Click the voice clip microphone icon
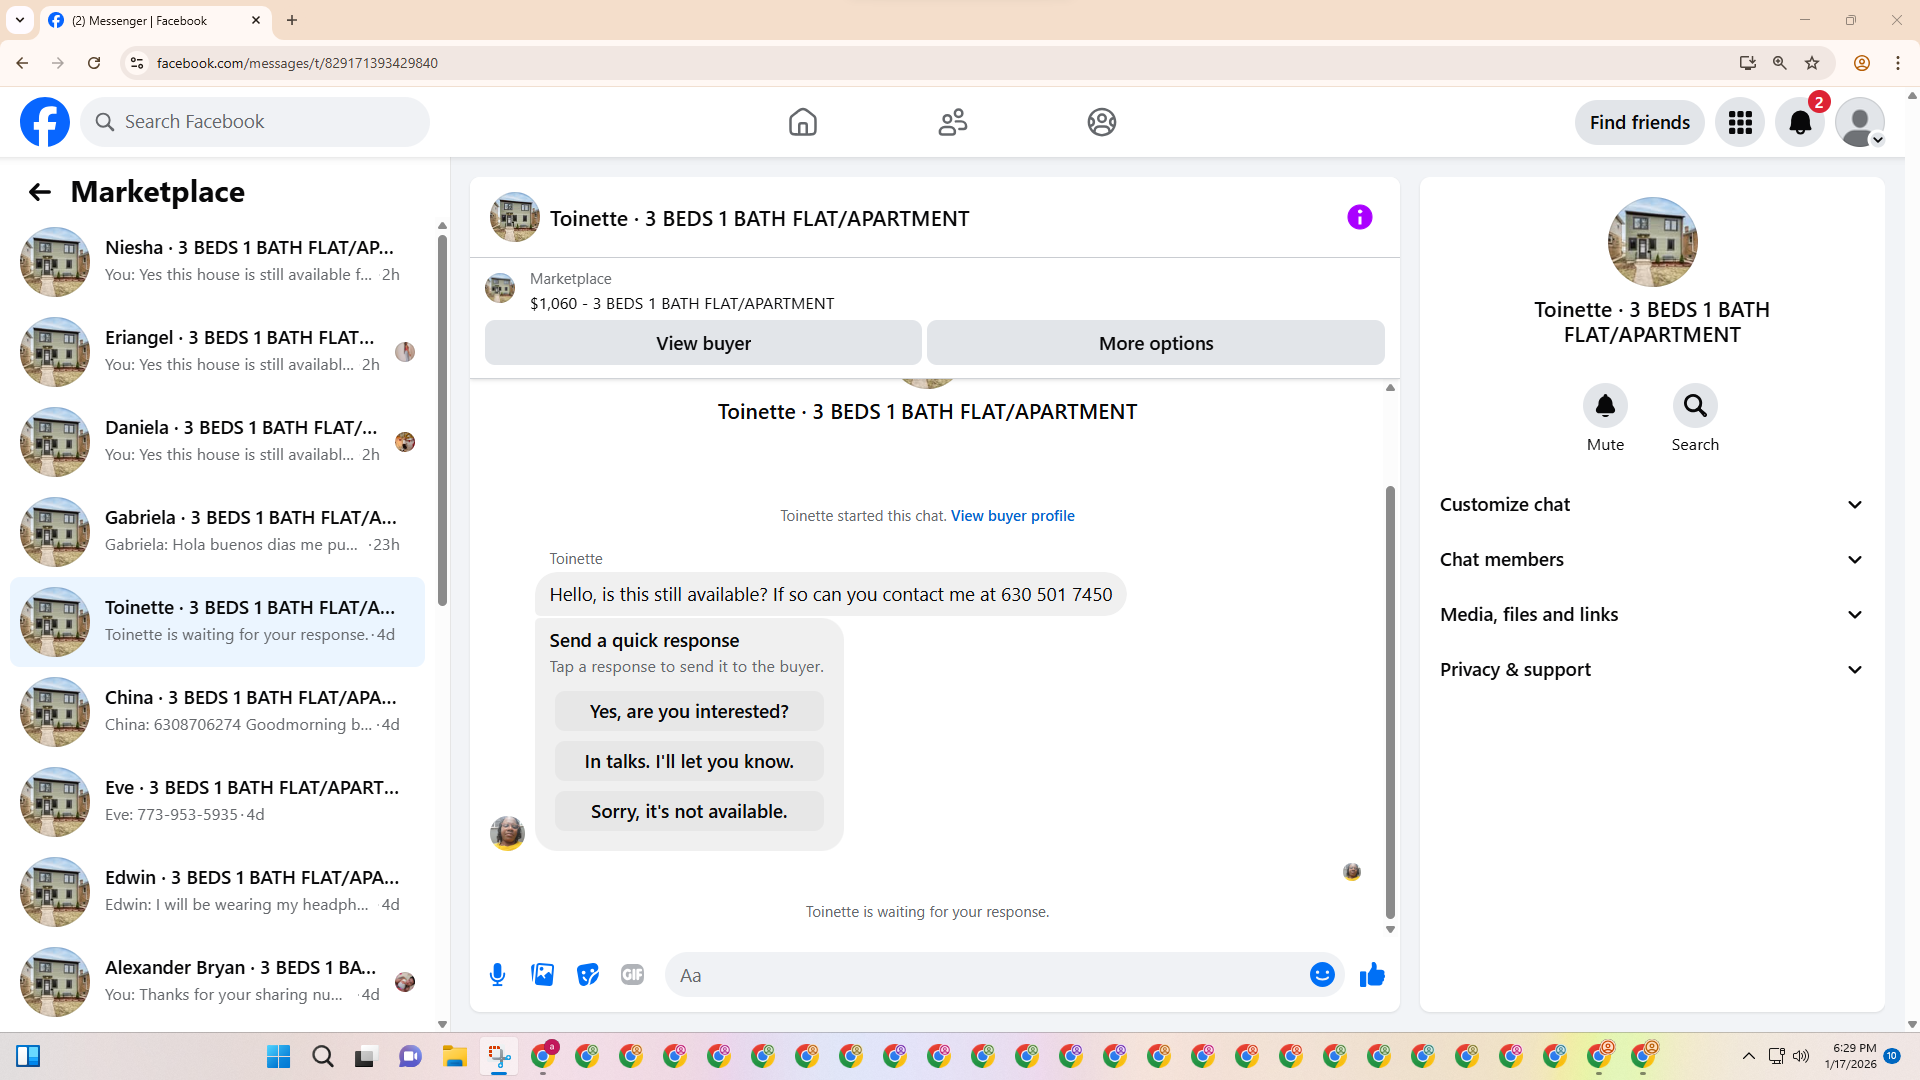 click(497, 975)
